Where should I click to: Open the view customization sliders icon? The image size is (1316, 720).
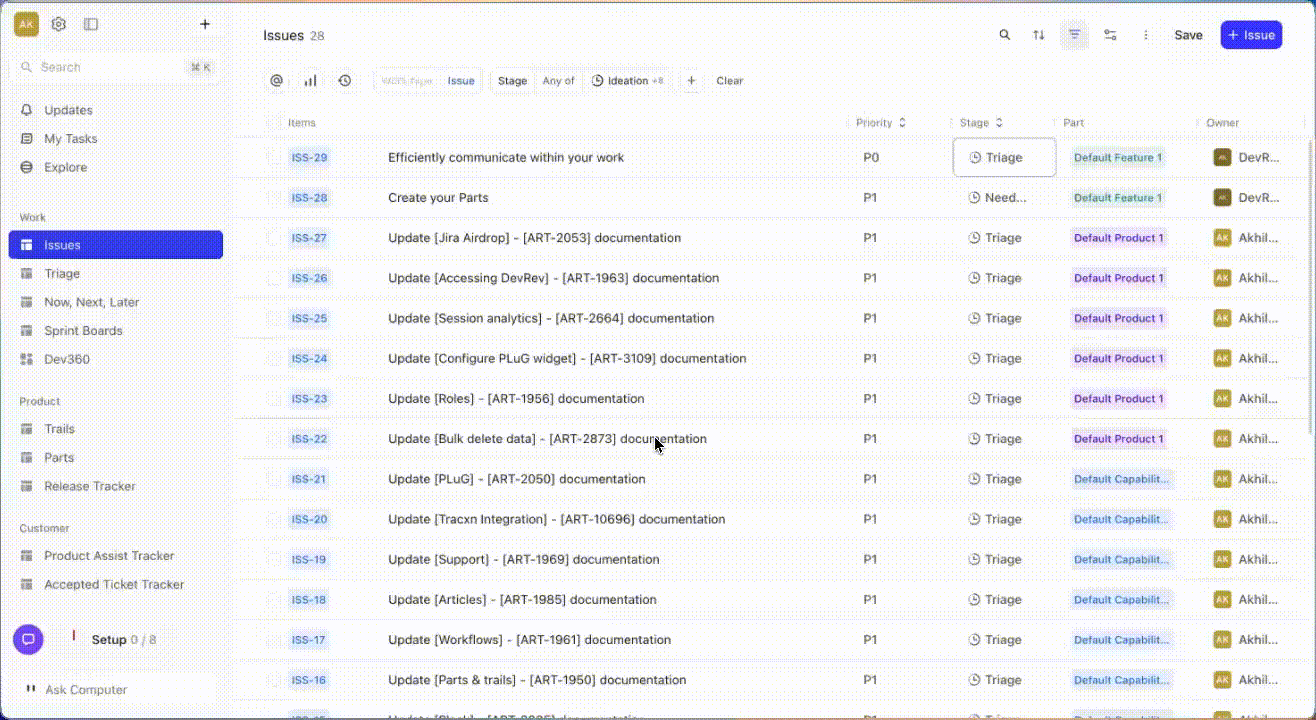[1110, 35]
